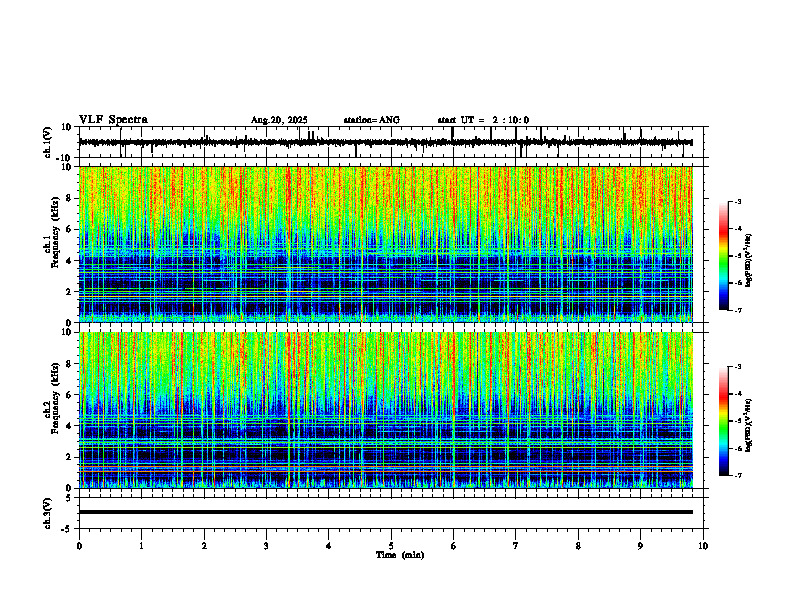Click the ch.1 color scale bar
792x612 pixels.
click(723, 256)
